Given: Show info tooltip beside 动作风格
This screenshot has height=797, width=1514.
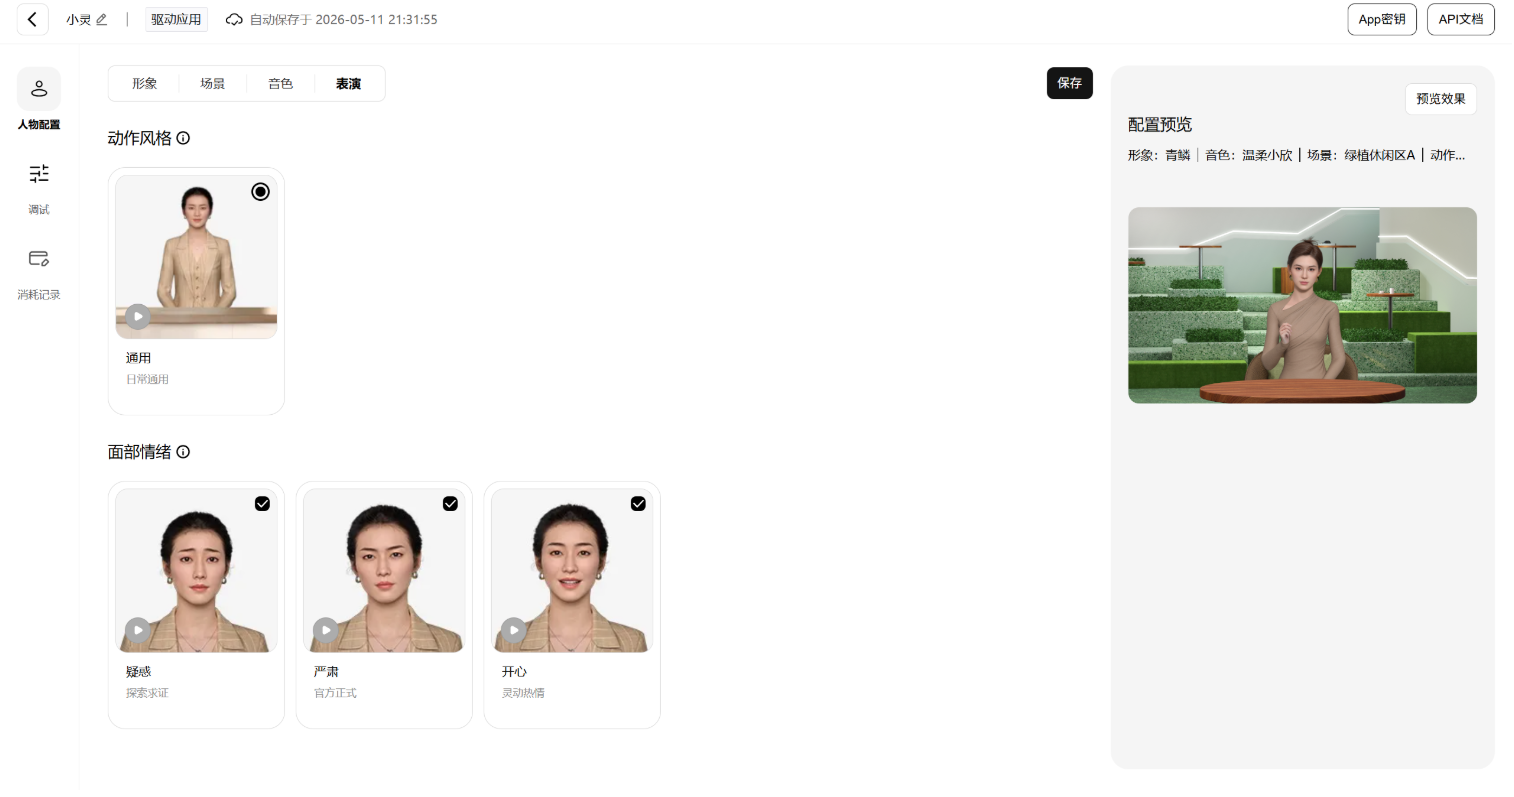Looking at the screenshot, I should [x=183, y=138].
